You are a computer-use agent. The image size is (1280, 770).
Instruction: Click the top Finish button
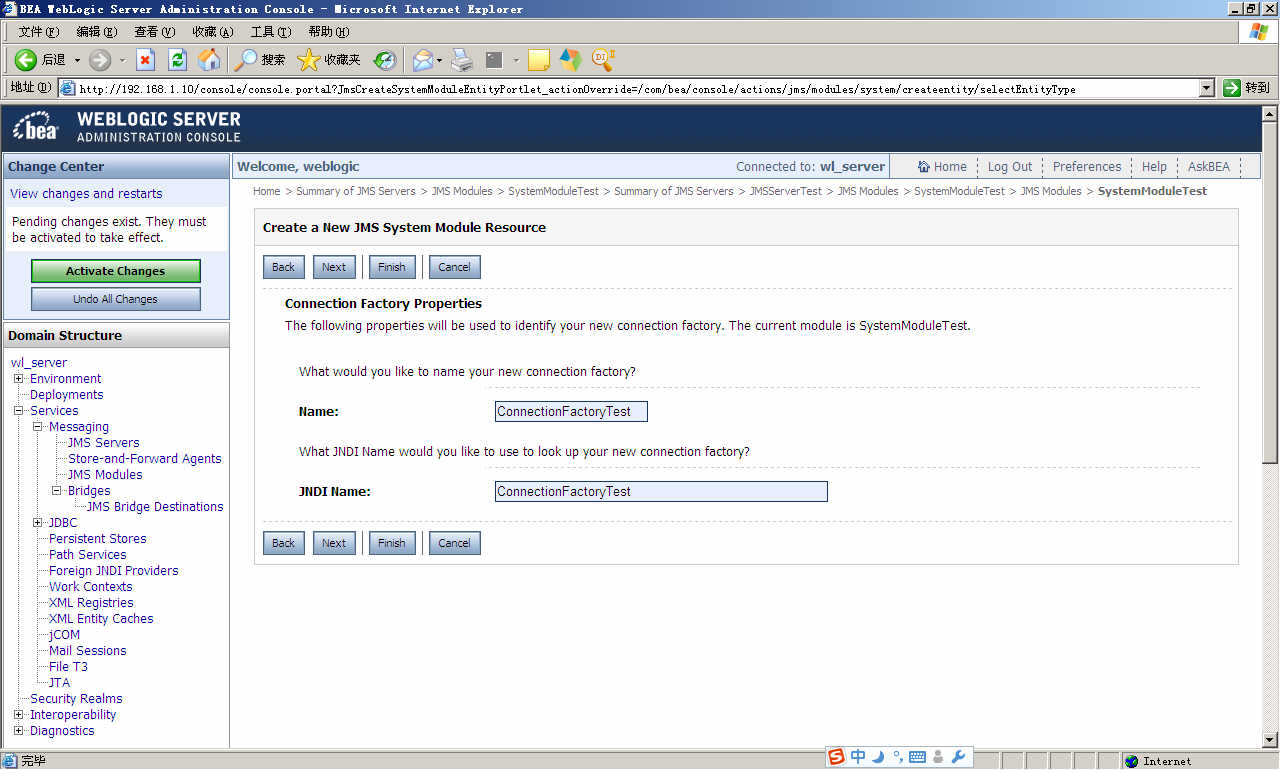click(x=392, y=267)
